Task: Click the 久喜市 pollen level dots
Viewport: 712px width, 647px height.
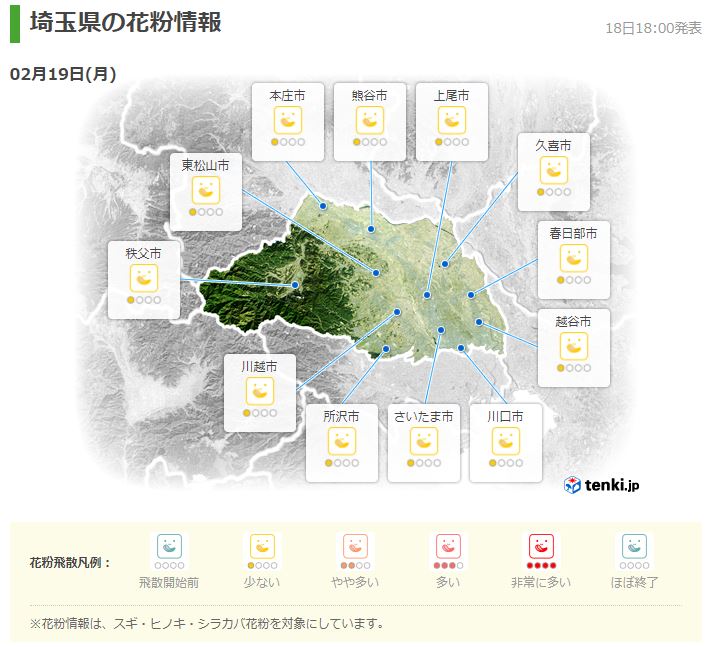Action: (x=554, y=192)
